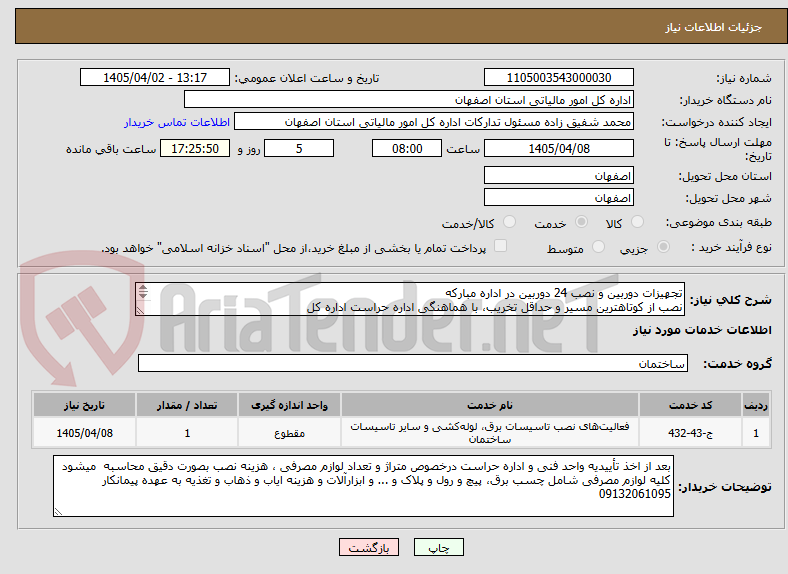Click the شماره نیاز field 1105003543000030
Viewport: 788px width, 574px height.
tap(558, 77)
